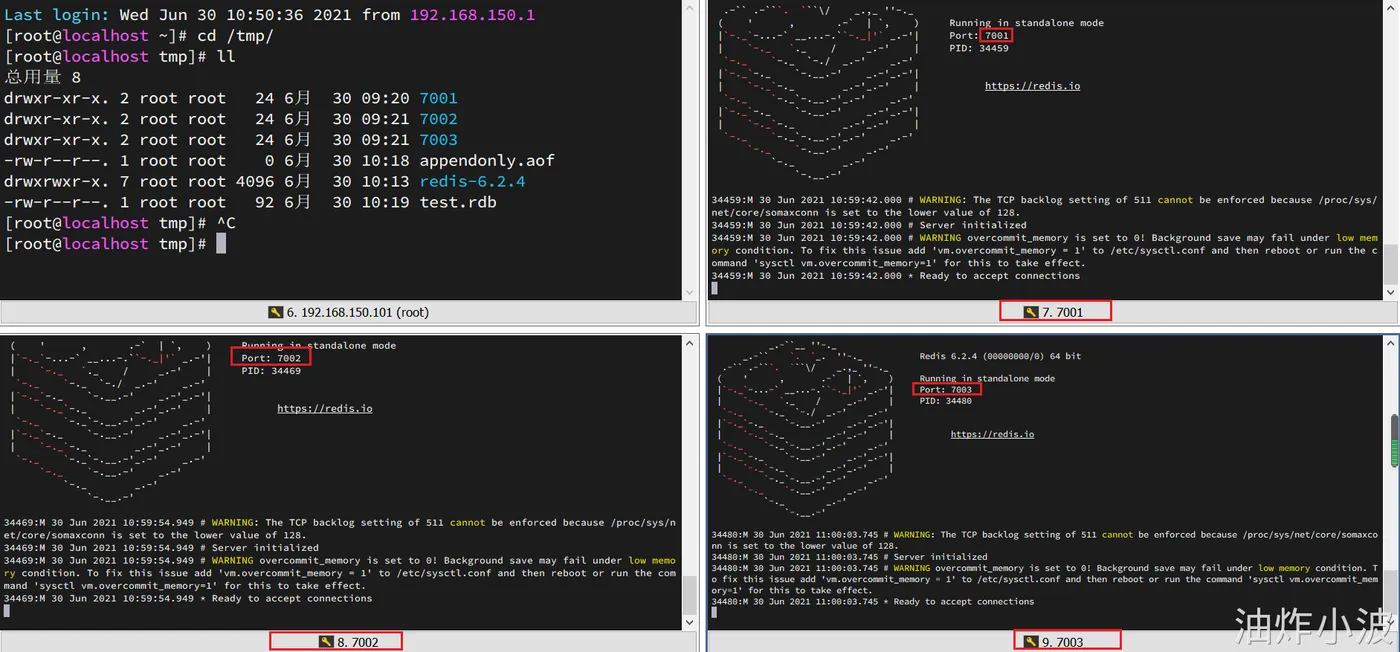The height and width of the screenshot is (652, 1400).
Task: Click scroll-up arrow of the 7001 pane
Action: click(1391, 7)
